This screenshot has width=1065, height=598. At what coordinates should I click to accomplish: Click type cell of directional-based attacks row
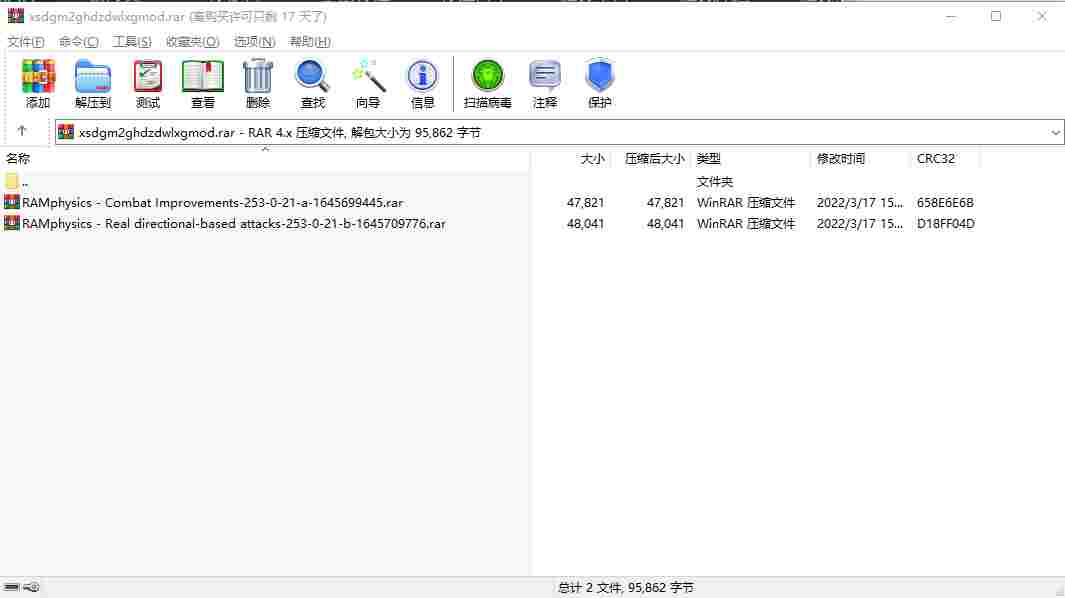click(x=746, y=224)
